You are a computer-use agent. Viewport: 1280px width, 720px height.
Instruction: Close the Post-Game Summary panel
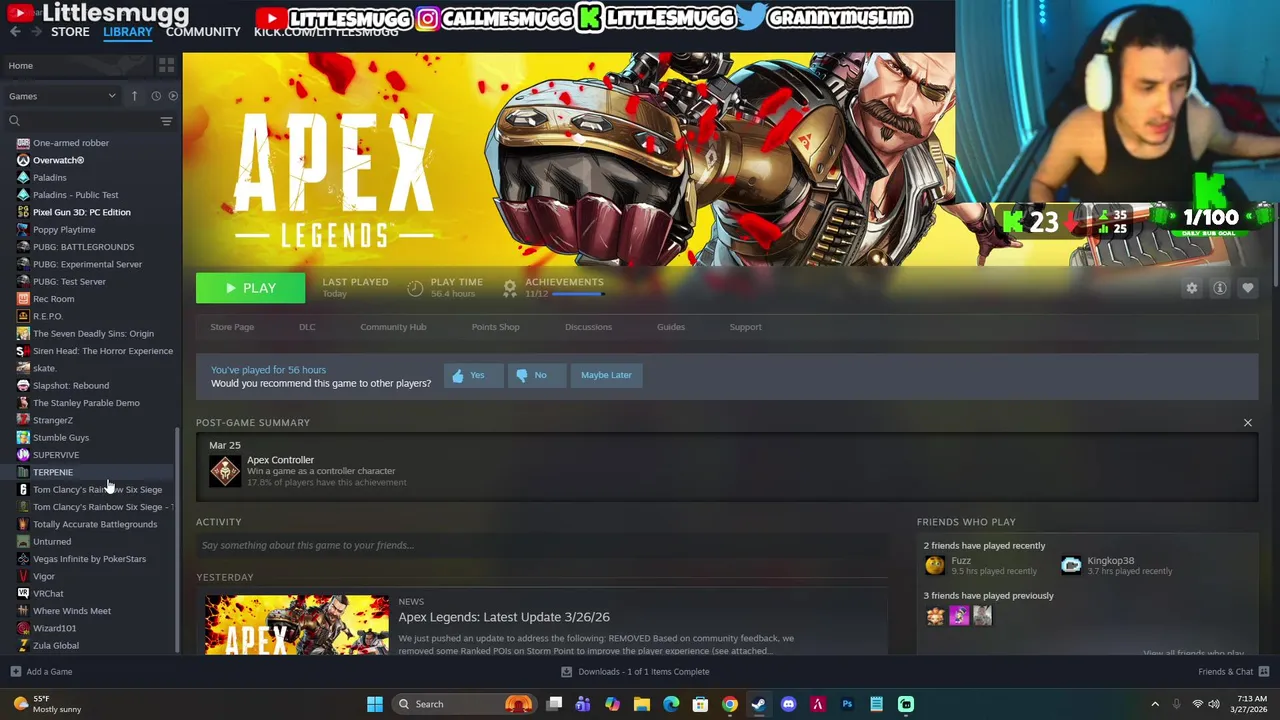click(x=1247, y=423)
